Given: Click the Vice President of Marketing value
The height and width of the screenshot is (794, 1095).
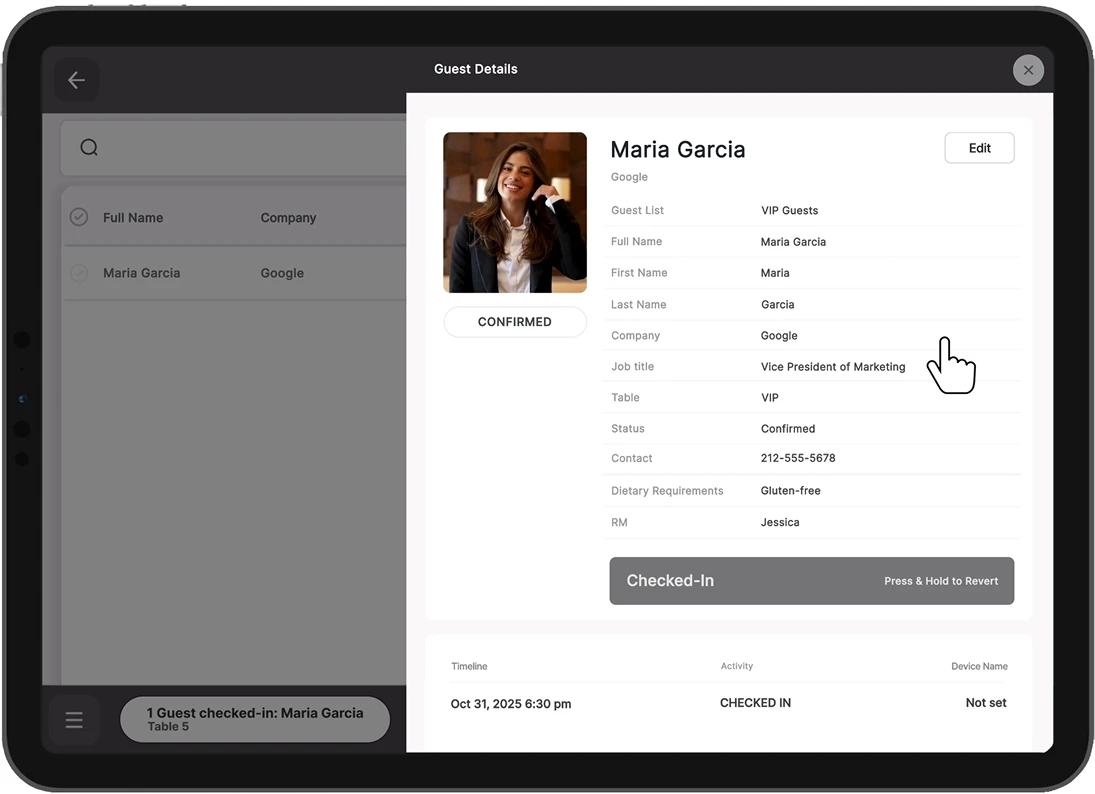Looking at the screenshot, I should [832, 367].
